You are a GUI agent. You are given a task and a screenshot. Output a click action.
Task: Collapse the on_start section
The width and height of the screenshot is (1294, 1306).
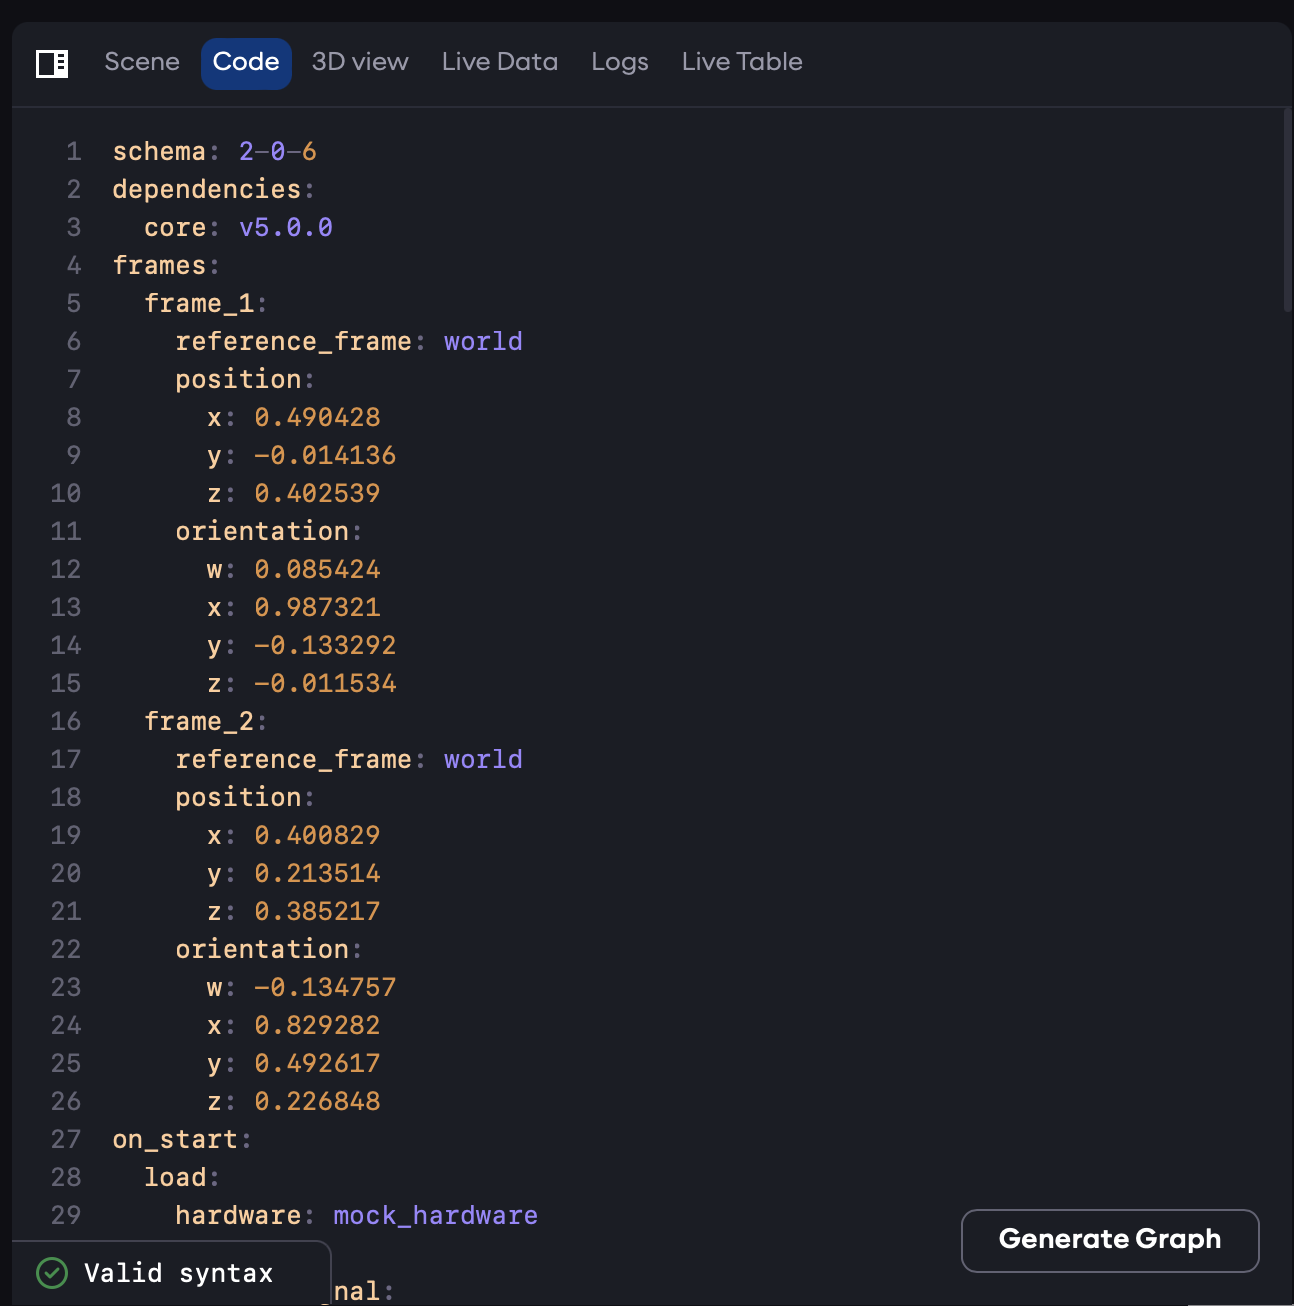[177, 1139]
